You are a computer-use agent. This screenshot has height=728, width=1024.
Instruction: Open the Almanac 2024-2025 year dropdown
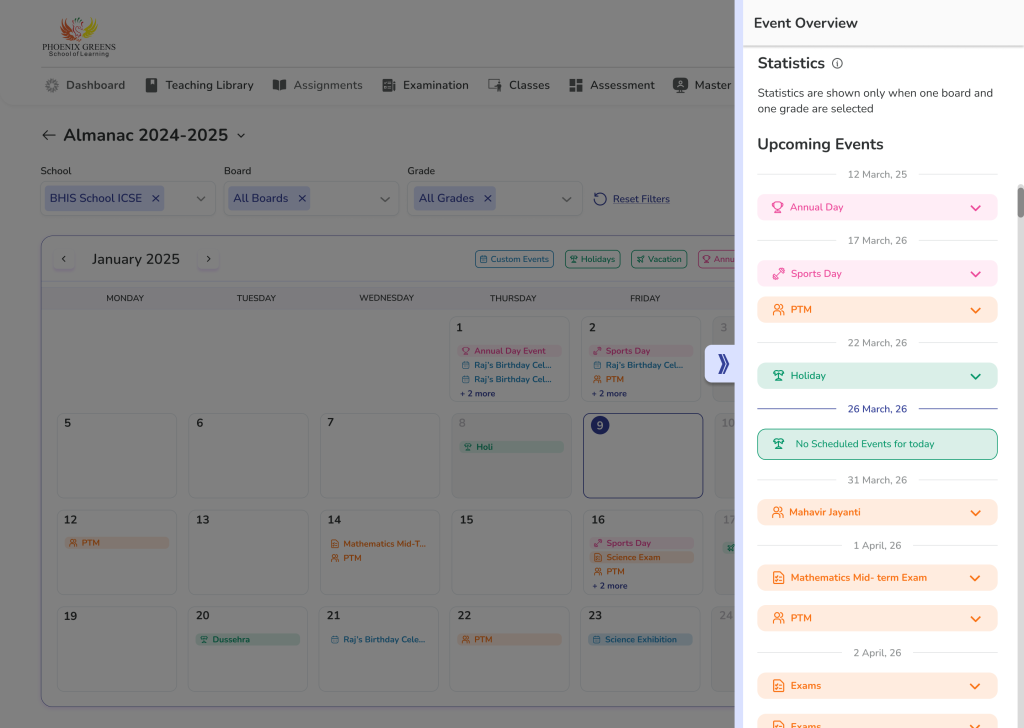coord(241,136)
